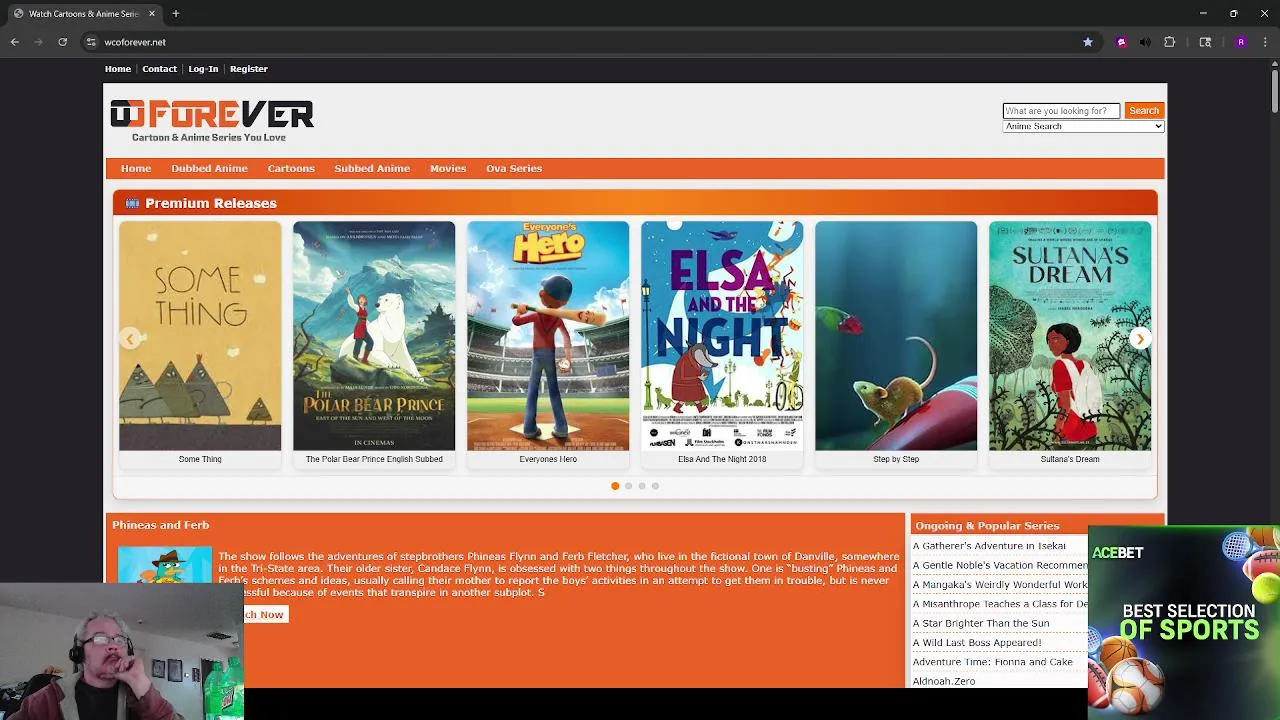This screenshot has height=720, width=1280.
Task: Click the Watch Now button
Action: 264,614
